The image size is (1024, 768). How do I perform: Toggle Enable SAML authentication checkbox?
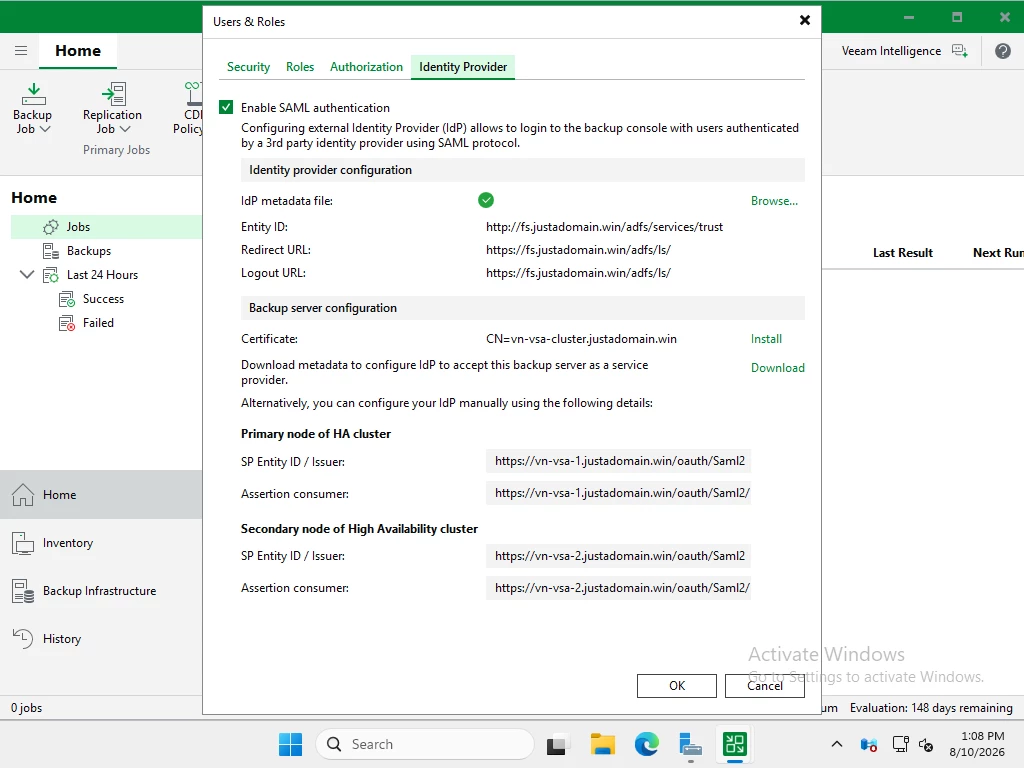(226, 107)
